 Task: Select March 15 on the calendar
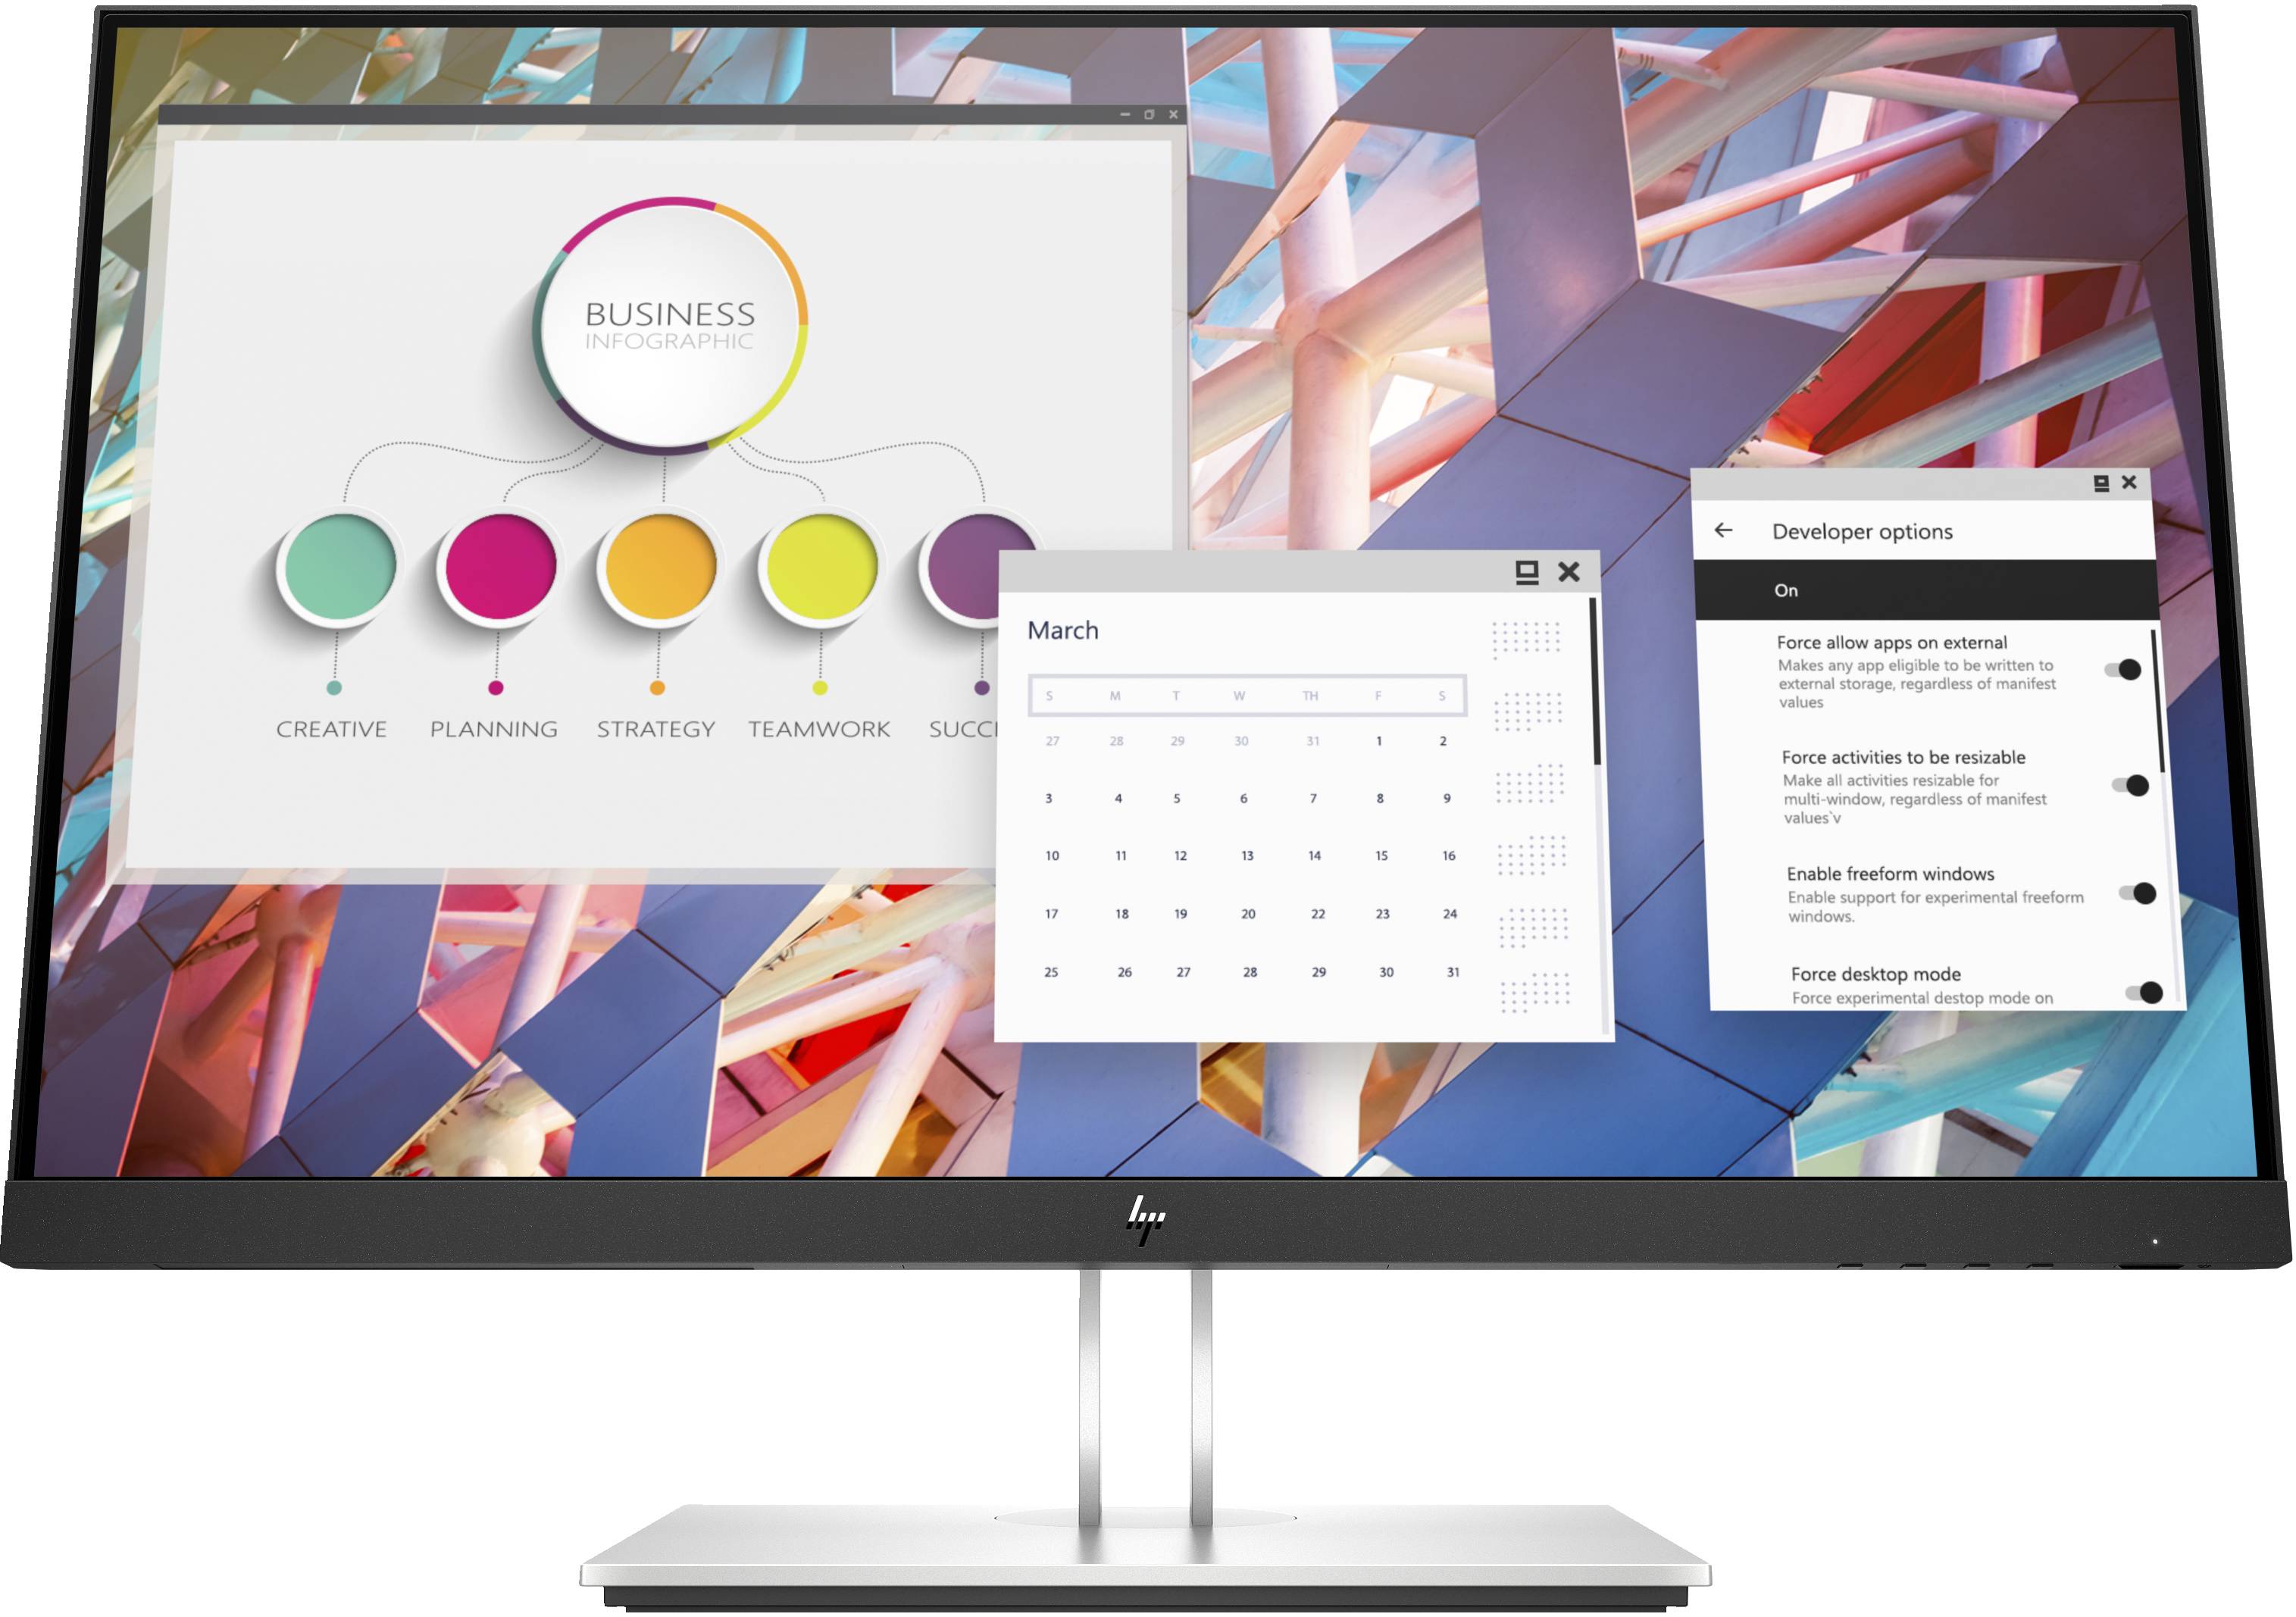tap(1381, 855)
